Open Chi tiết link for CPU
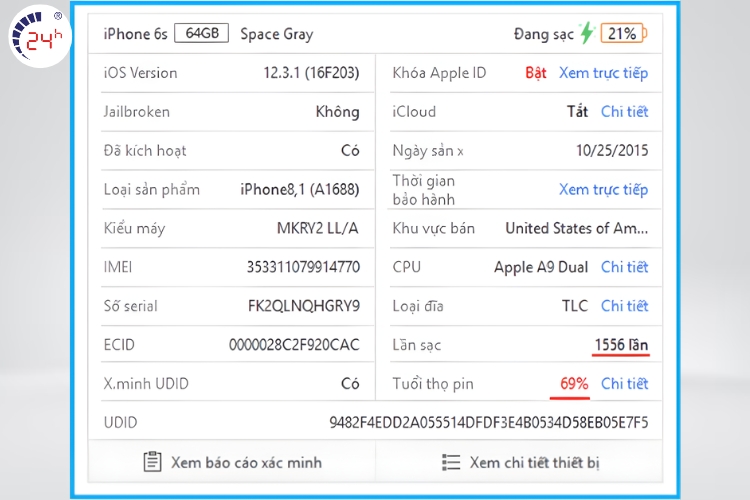The width and height of the screenshot is (750, 500). click(x=624, y=267)
